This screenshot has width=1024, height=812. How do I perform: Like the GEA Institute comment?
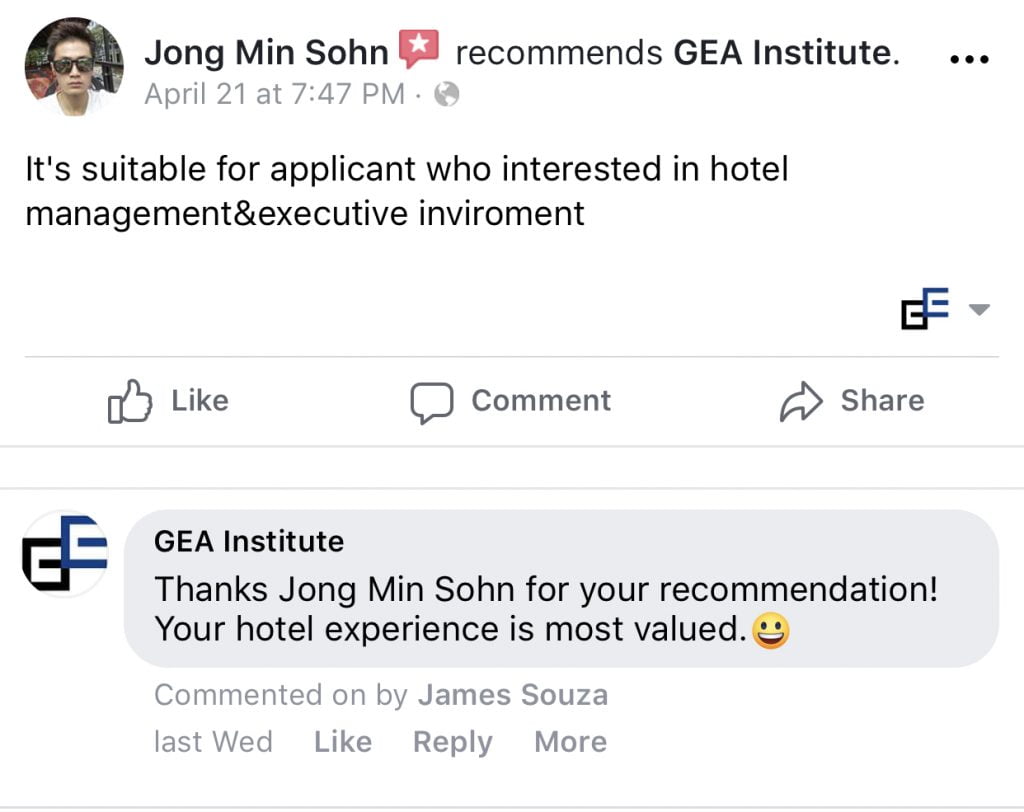click(343, 742)
